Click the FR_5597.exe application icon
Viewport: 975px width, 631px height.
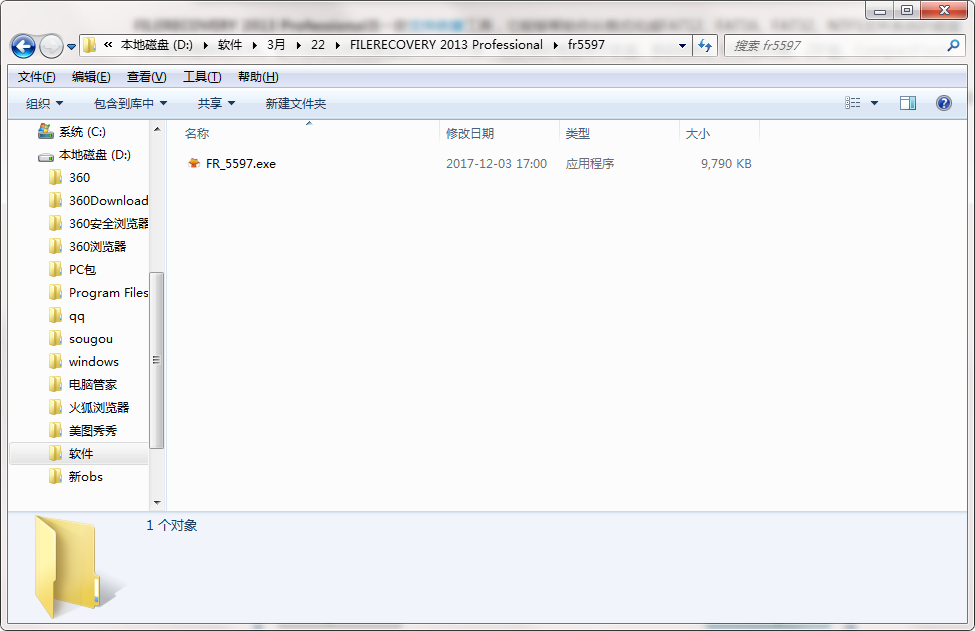[x=194, y=164]
